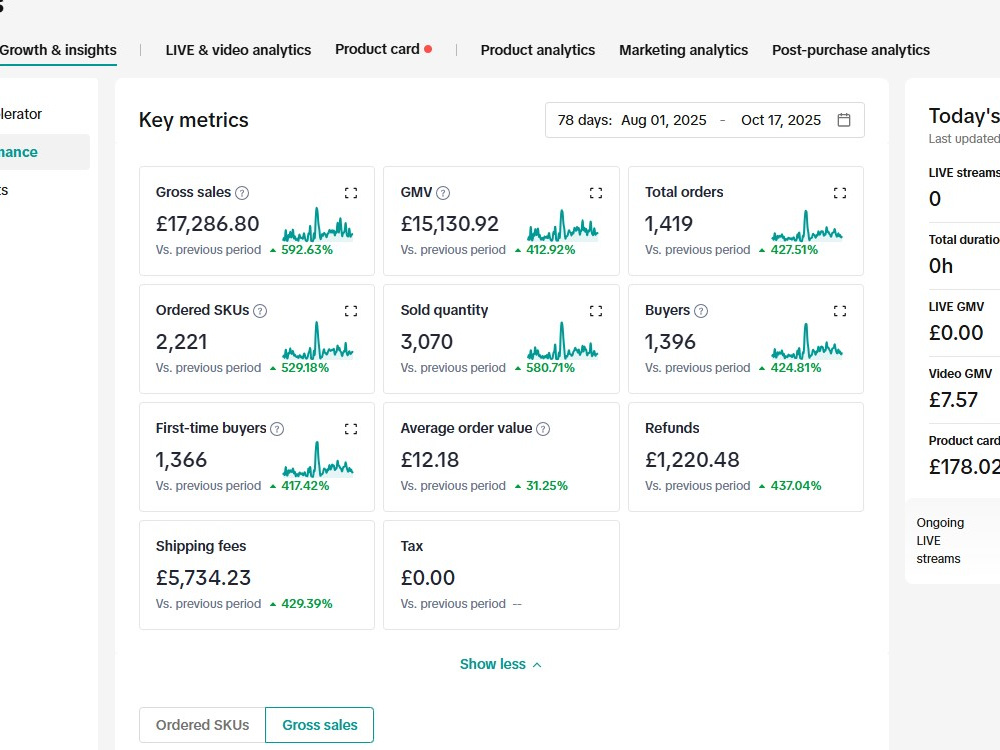Open the Oct 17, 2025 end date
The image size is (1000, 750).
point(781,120)
